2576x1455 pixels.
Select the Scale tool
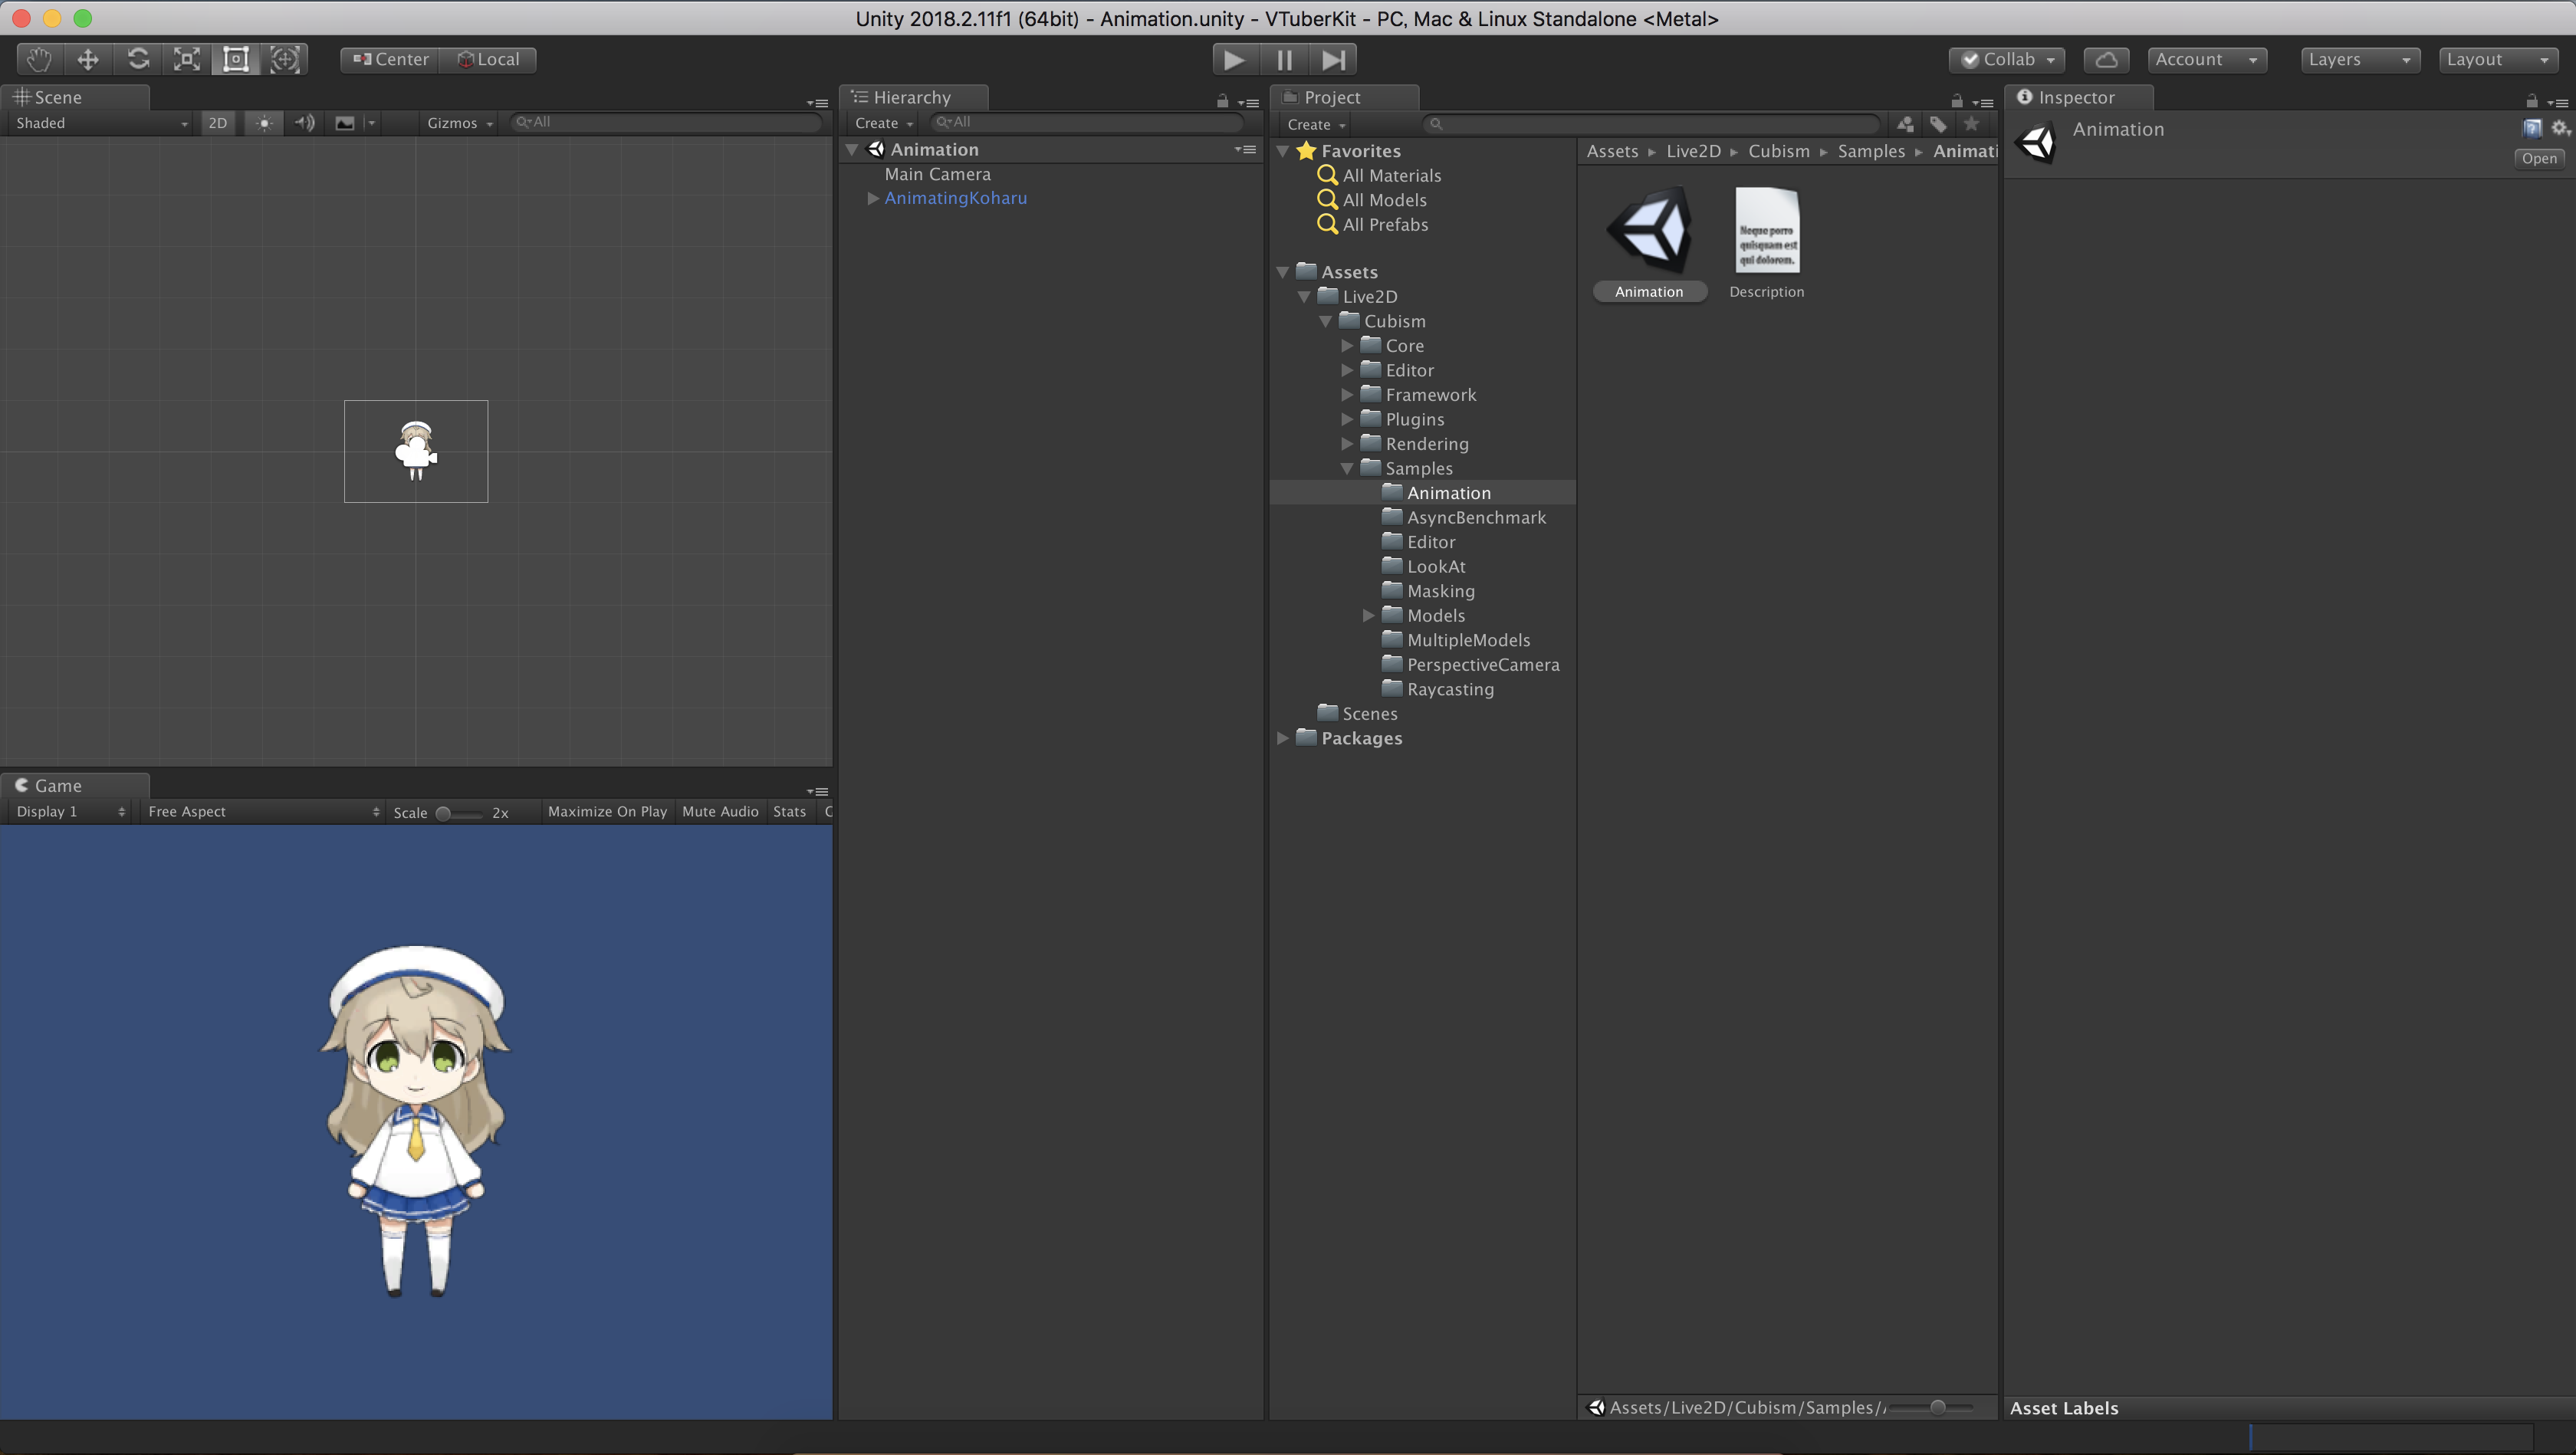(187, 59)
